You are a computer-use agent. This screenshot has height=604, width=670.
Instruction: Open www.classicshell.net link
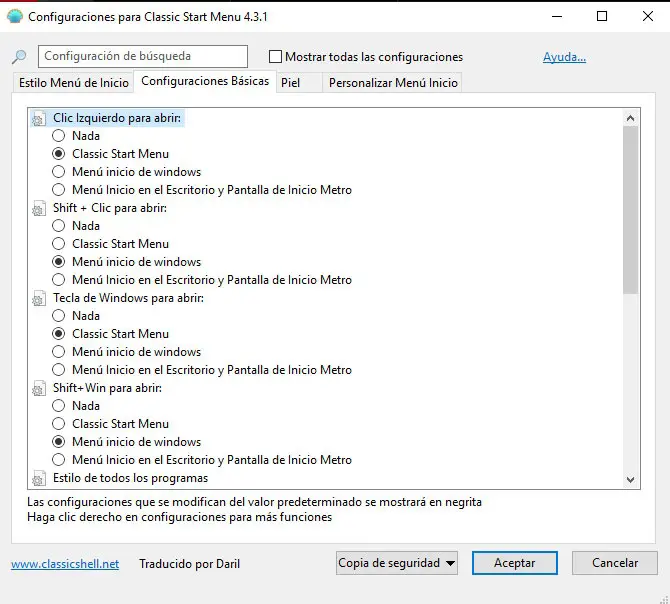[x=65, y=564]
